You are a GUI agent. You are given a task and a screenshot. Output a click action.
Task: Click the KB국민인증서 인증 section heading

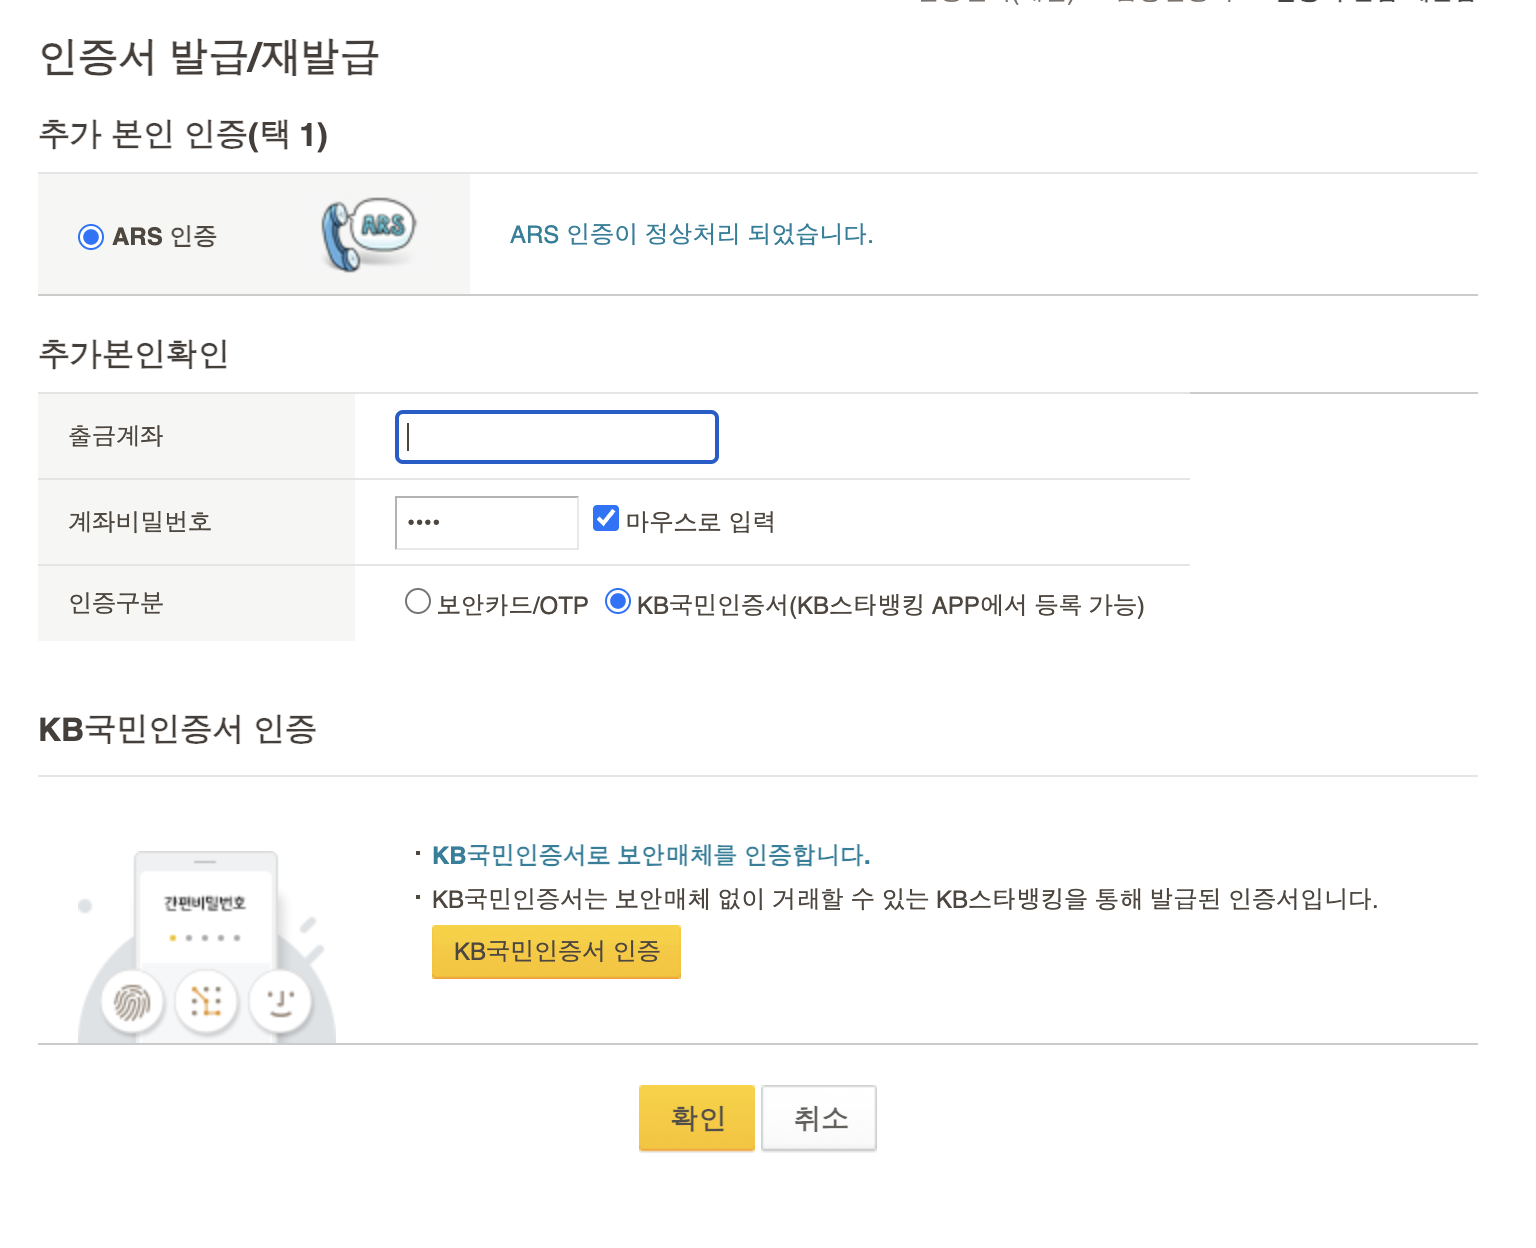pos(178,729)
